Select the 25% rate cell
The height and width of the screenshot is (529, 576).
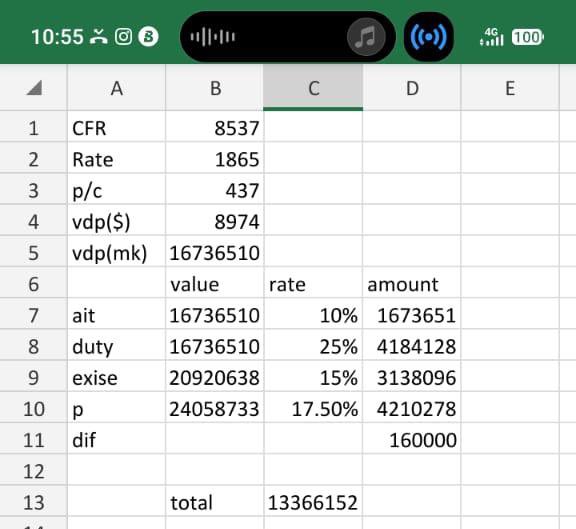pyautogui.click(x=313, y=346)
